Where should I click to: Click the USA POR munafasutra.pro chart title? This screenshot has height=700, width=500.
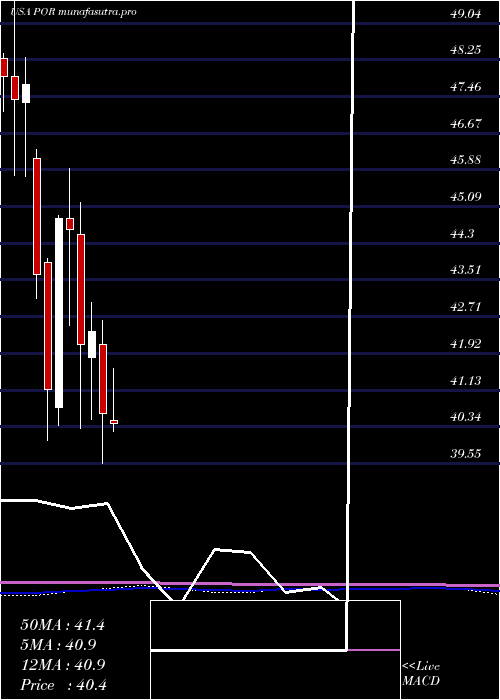(x=73, y=12)
